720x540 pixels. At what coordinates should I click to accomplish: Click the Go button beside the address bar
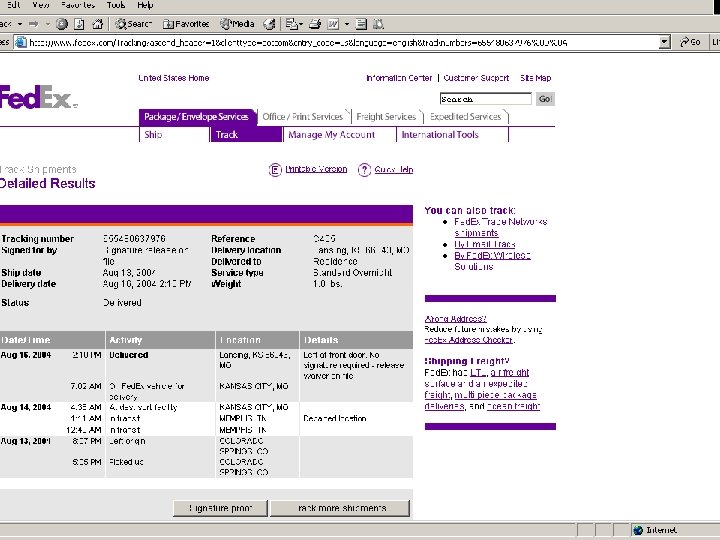point(690,42)
